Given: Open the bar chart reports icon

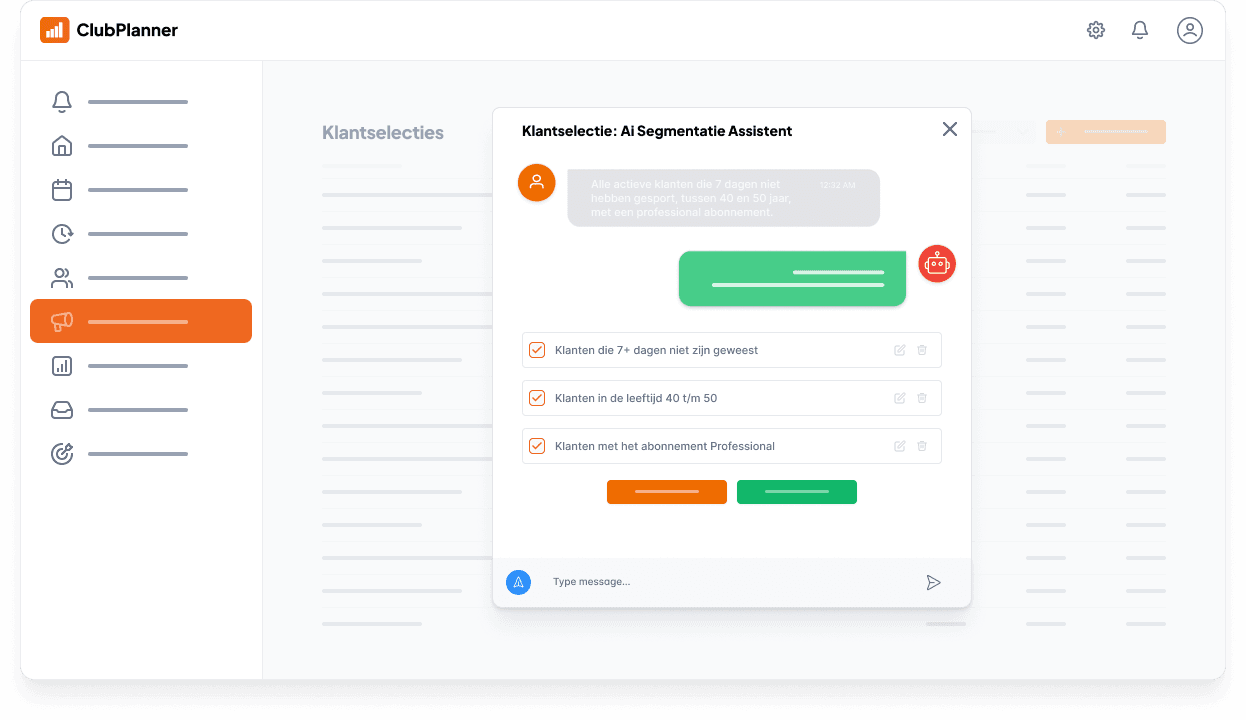Looking at the screenshot, I should (62, 366).
